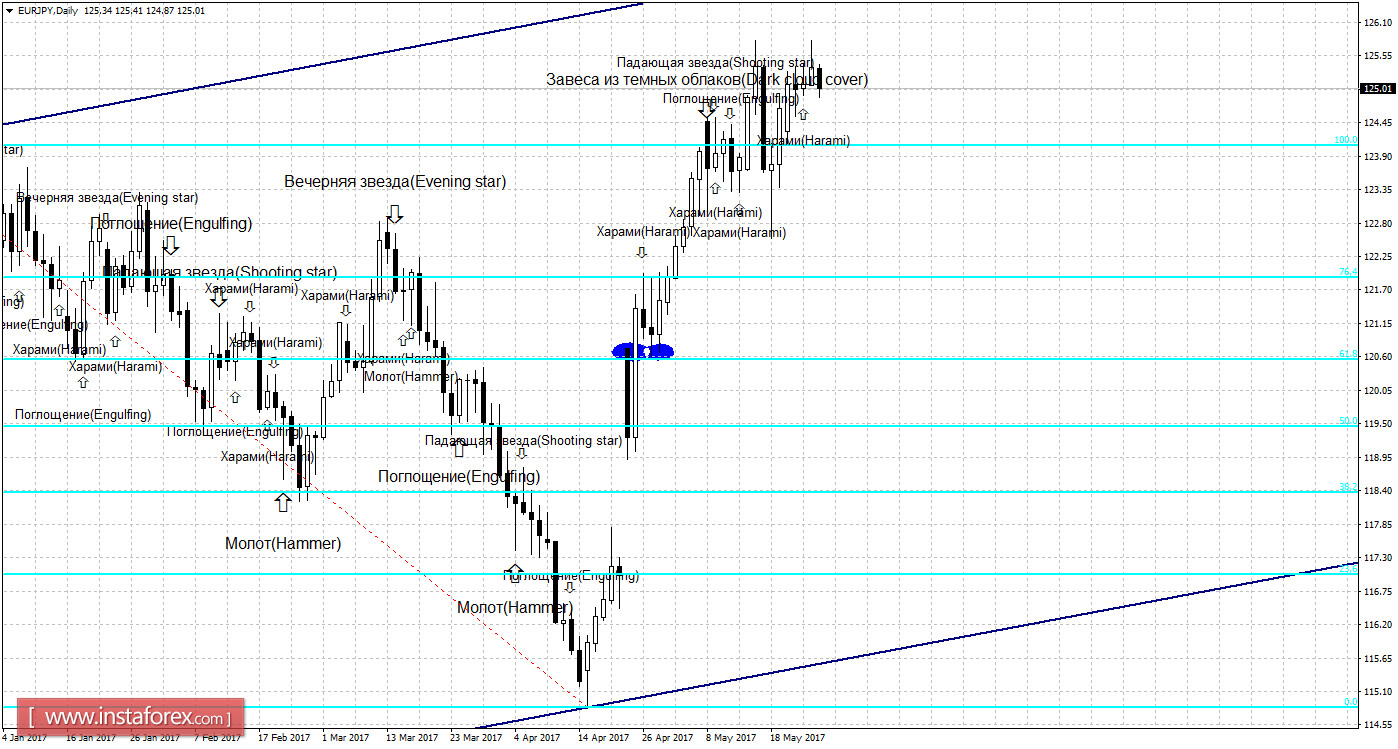
Task: Click the 117.85 price axis label
Action: (1378, 524)
